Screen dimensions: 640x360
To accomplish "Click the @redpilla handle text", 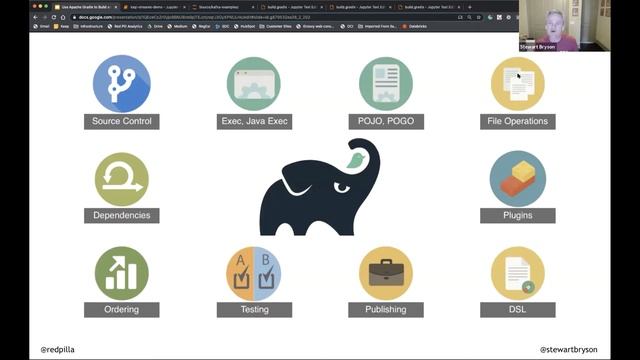I will click(x=58, y=350).
